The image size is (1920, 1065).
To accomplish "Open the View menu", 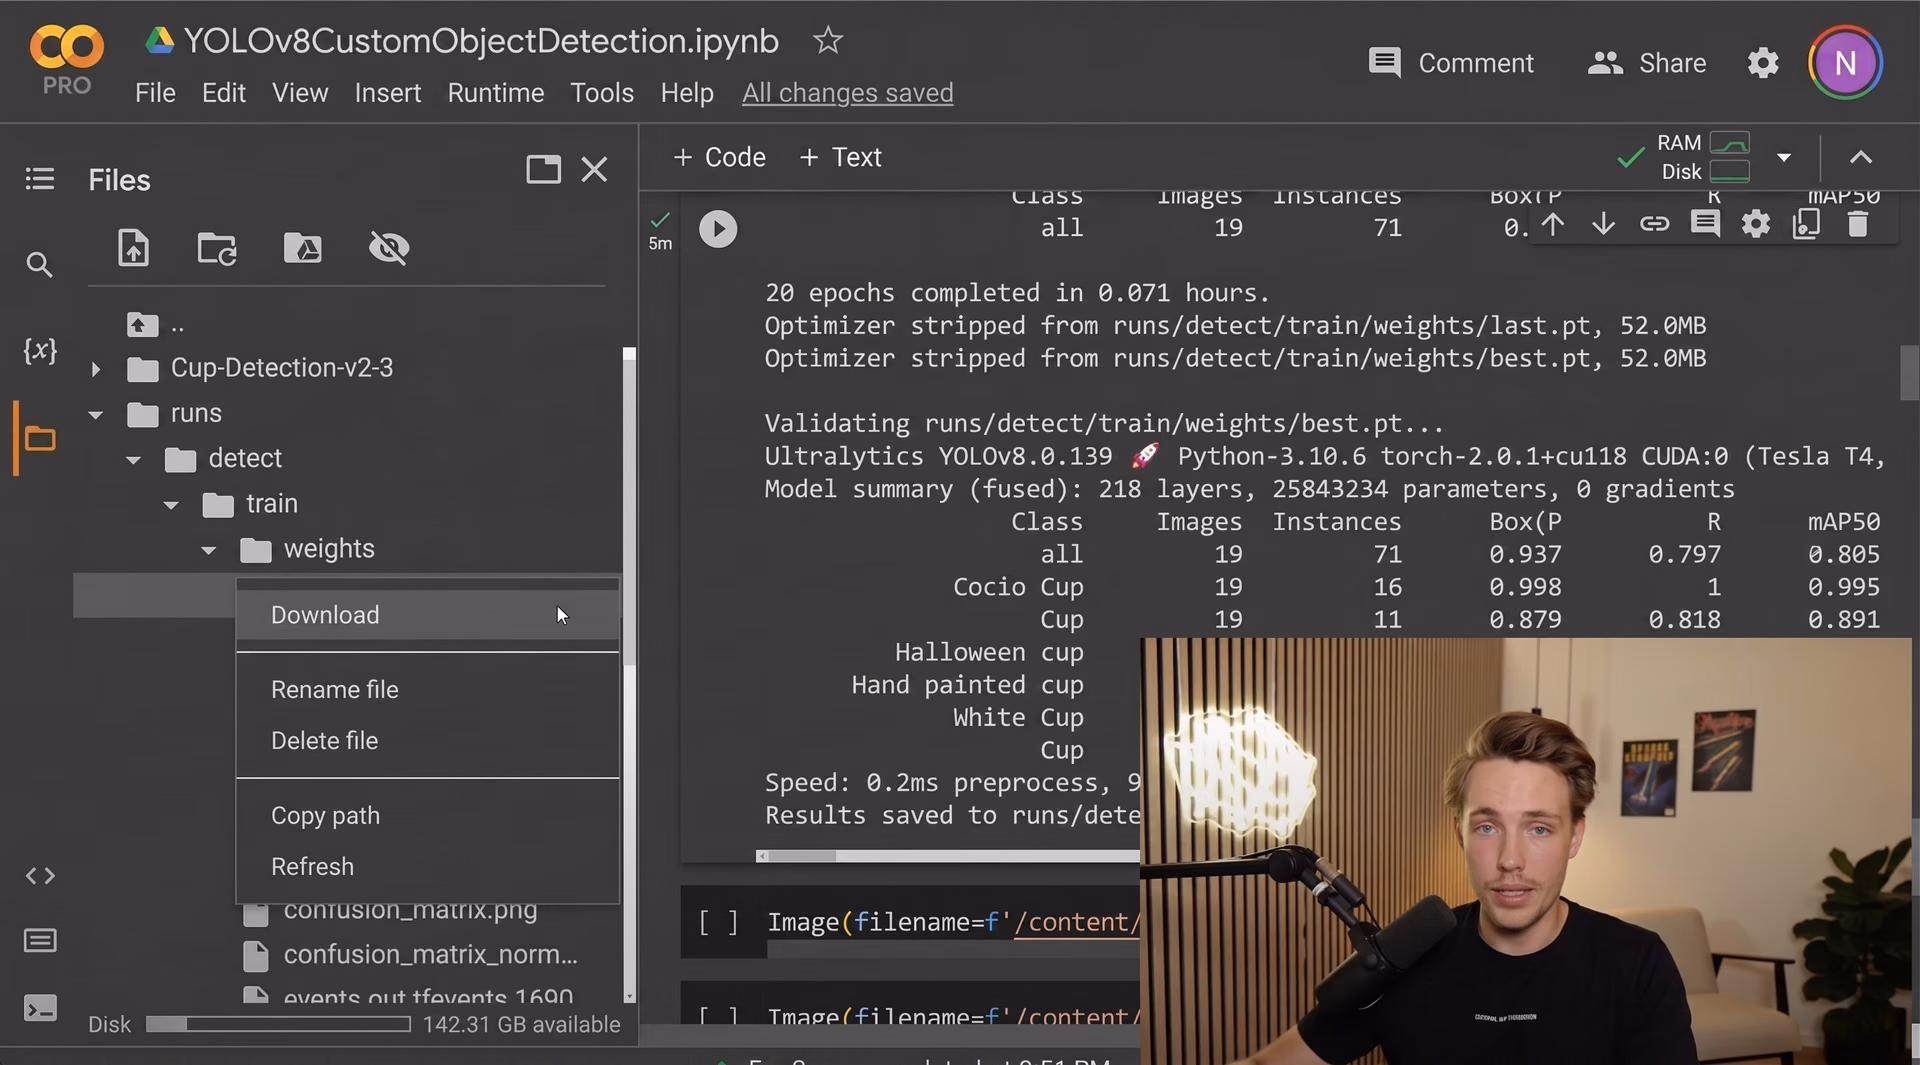I will point(300,93).
